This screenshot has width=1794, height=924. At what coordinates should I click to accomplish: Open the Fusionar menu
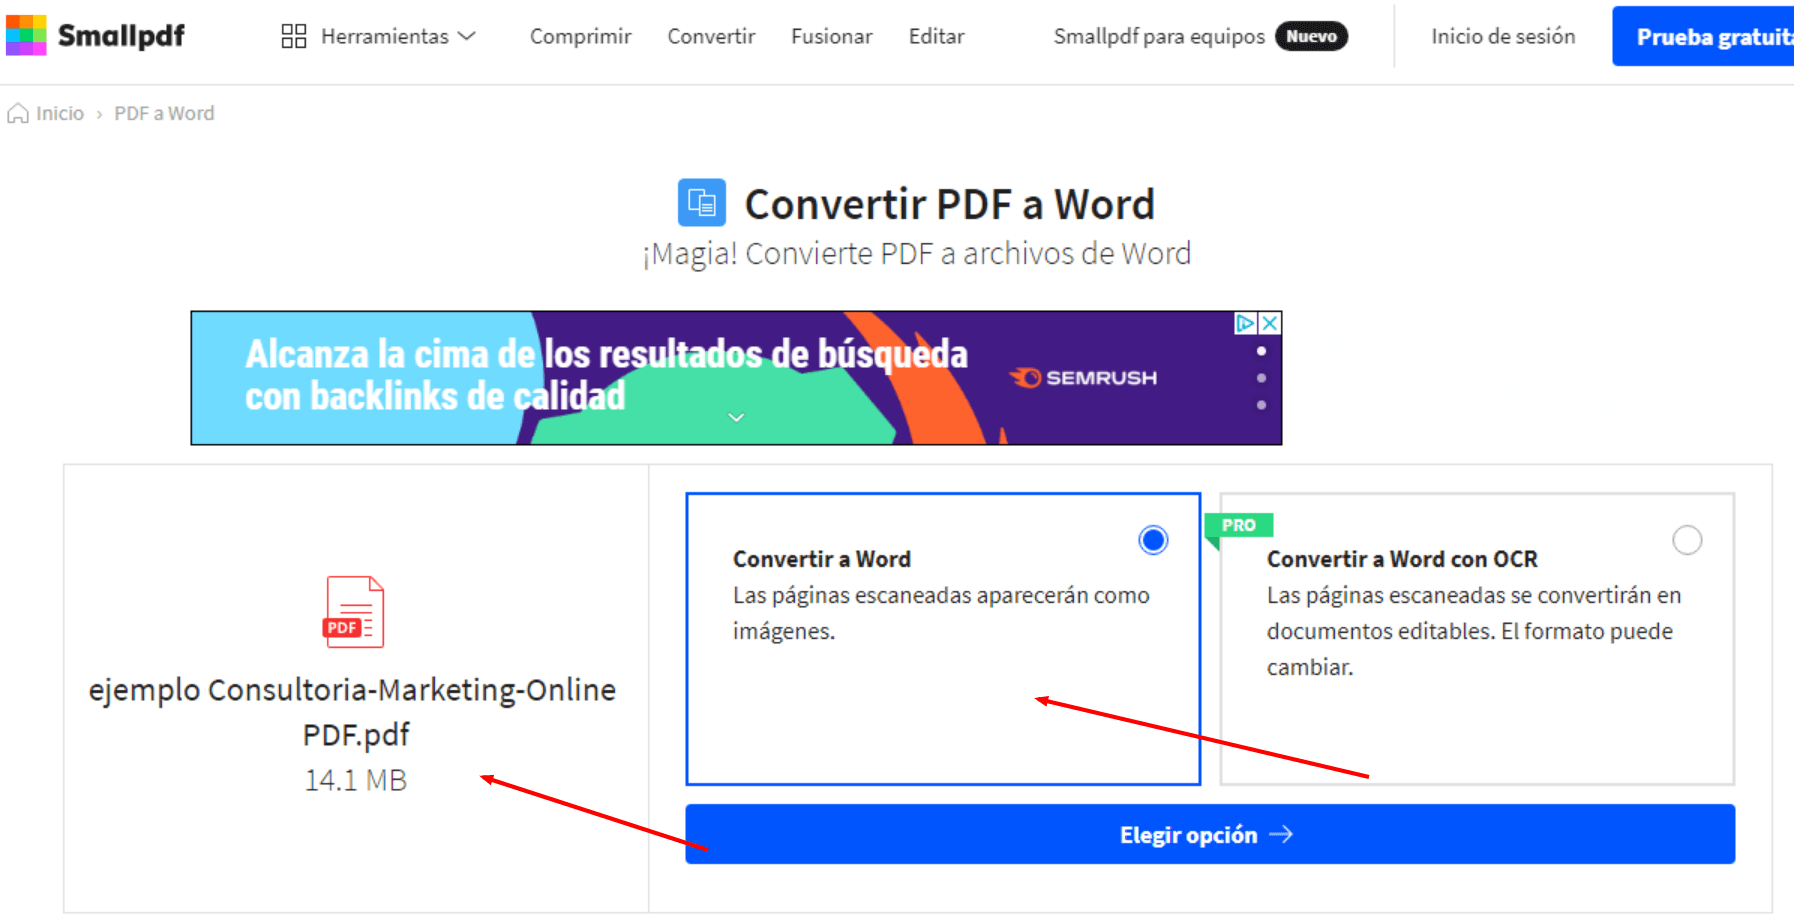831,35
